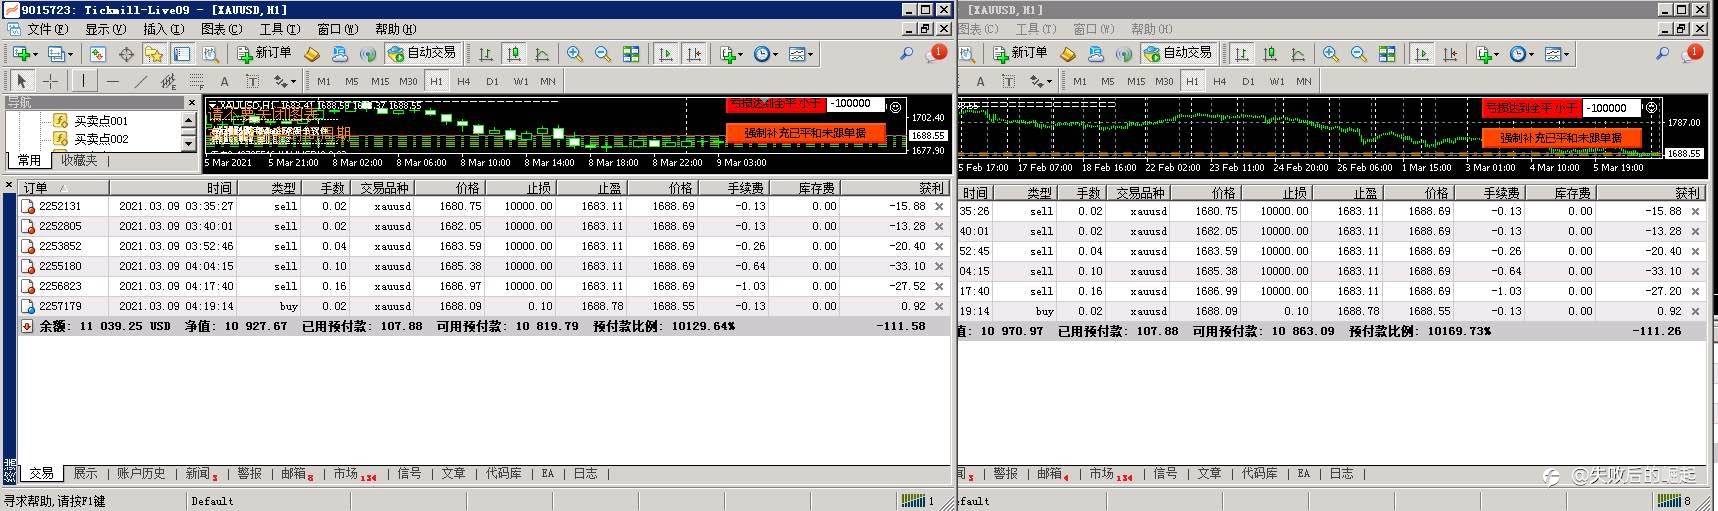Image resolution: width=1718 pixels, height=511 pixels.
Task: Click 强制补充已平和未跟单据 button on right chart
Action: tap(1561, 138)
